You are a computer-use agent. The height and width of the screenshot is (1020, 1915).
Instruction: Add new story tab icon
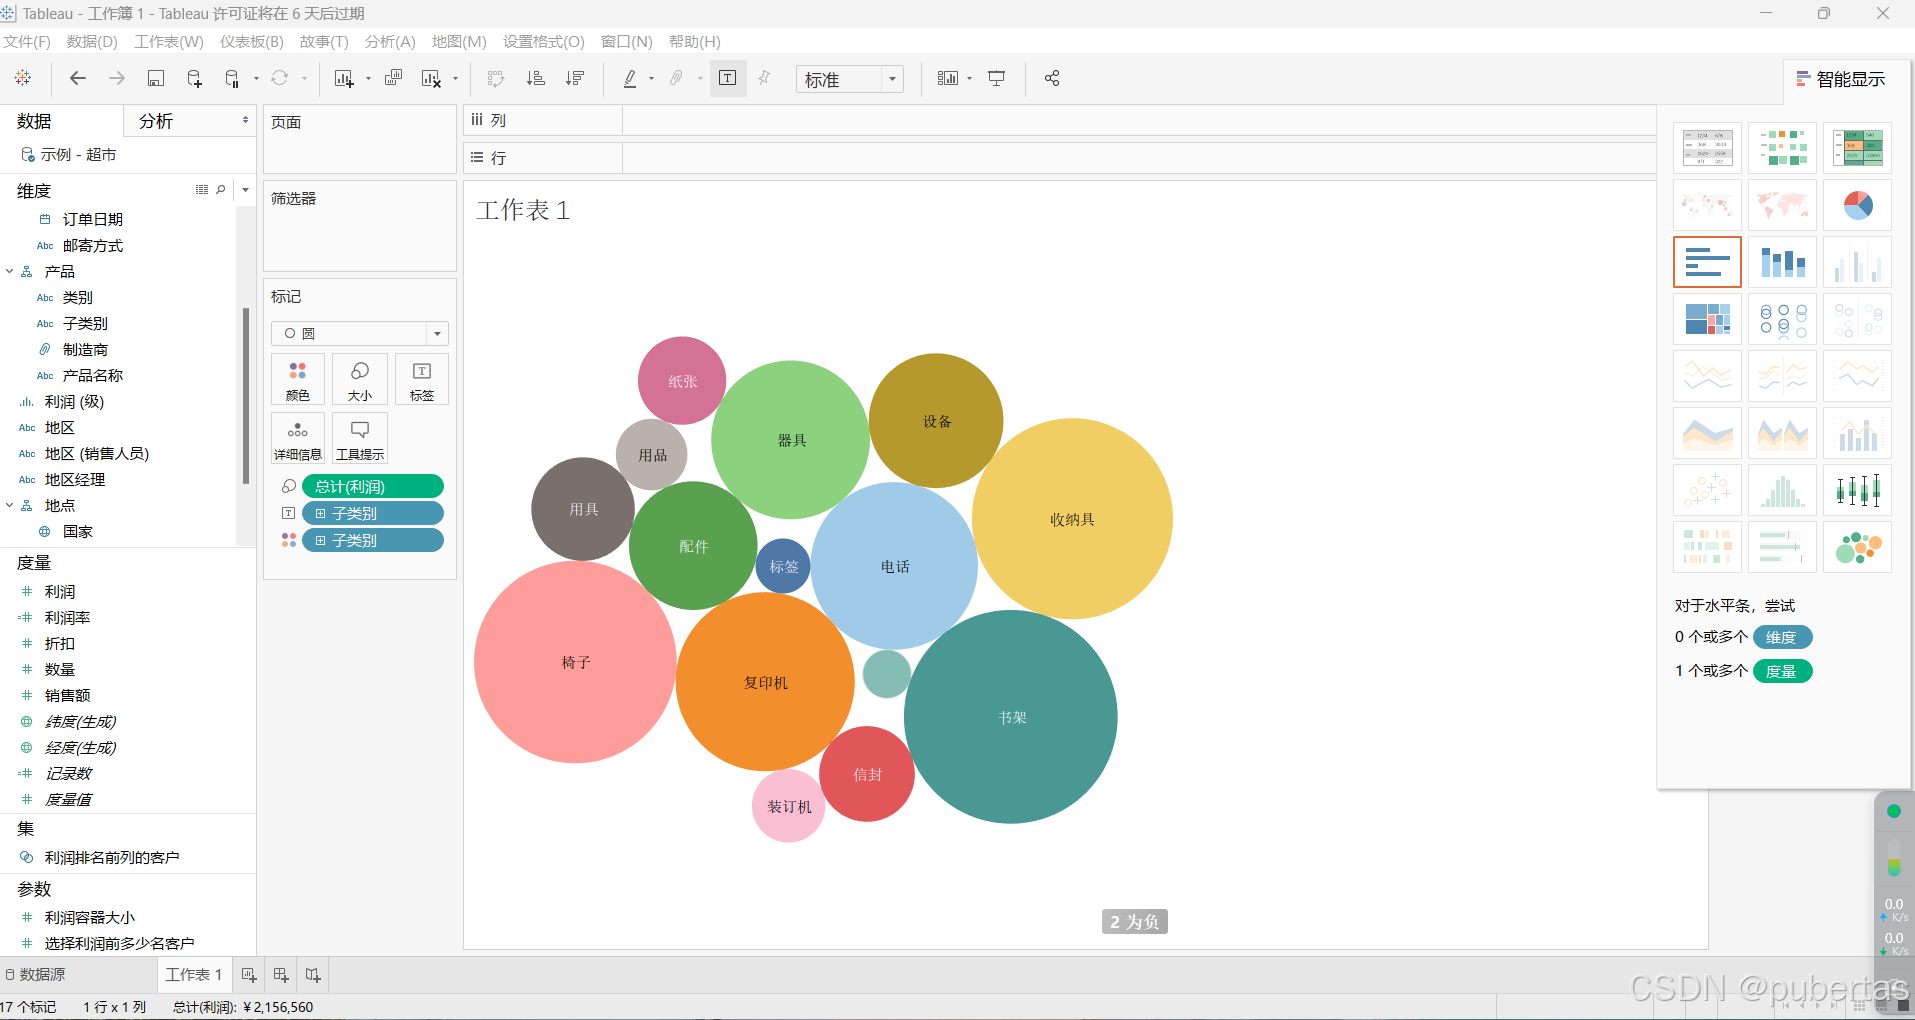pos(313,975)
